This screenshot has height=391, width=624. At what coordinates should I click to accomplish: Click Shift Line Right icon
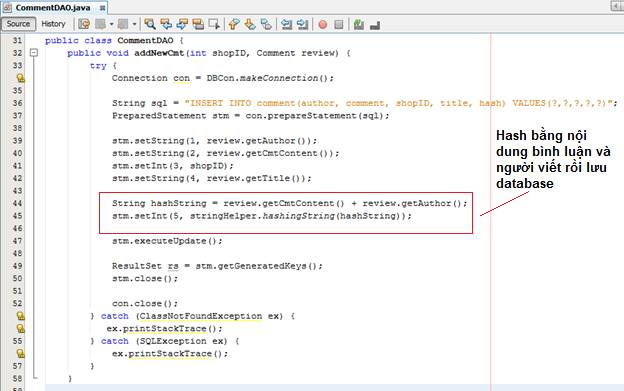(x=302, y=24)
